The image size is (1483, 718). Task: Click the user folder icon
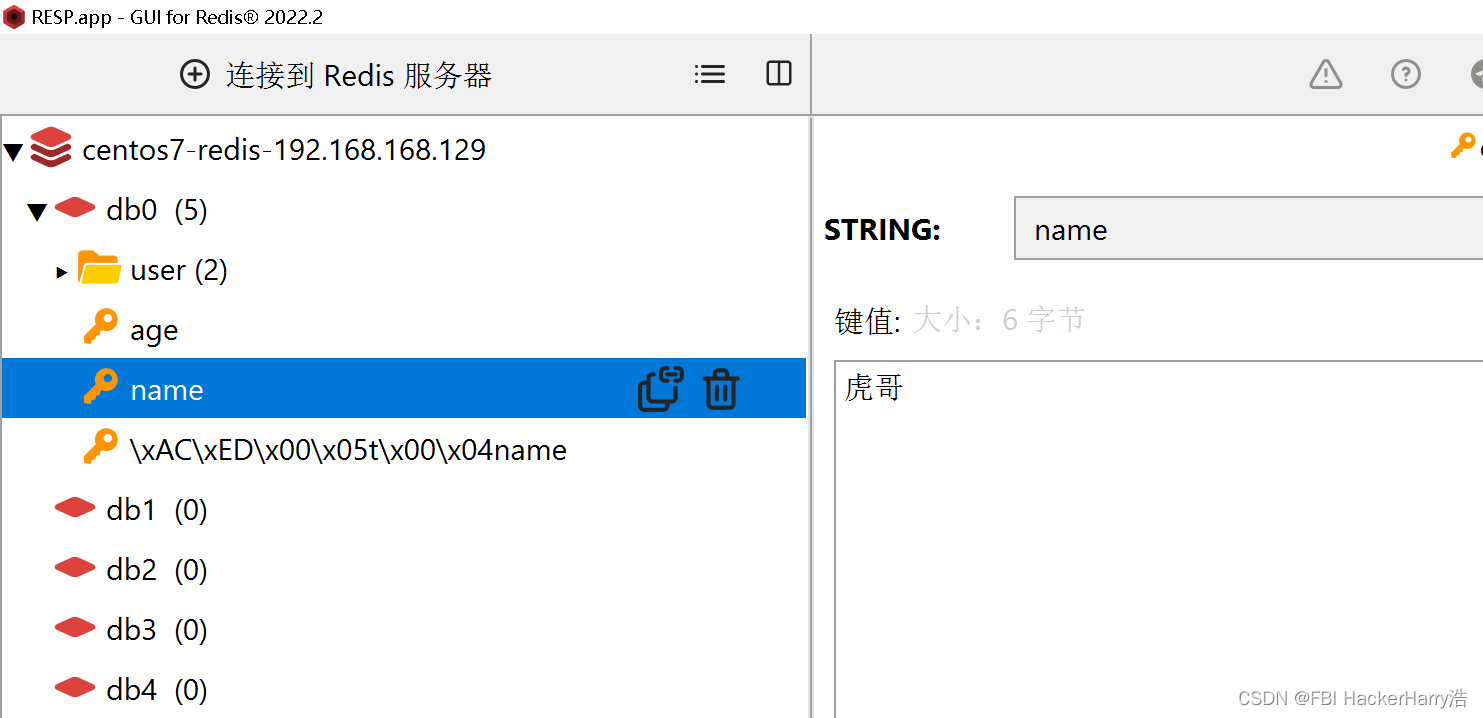pyautogui.click(x=100, y=268)
